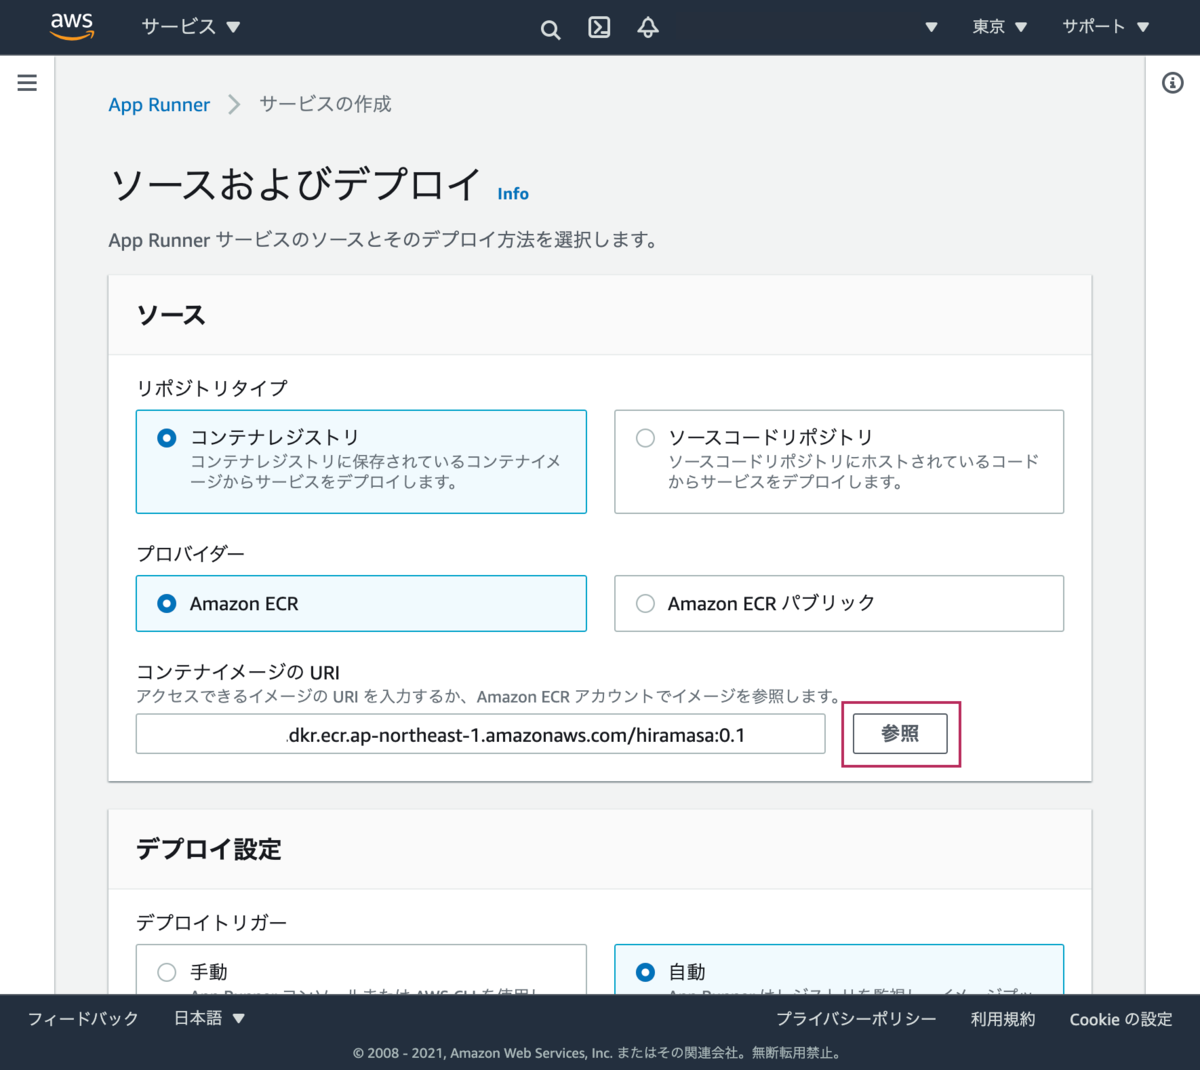Viewport: 1200px width, 1070px height.
Task: Click the プロバイダー label
Action: tap(190, 553)
